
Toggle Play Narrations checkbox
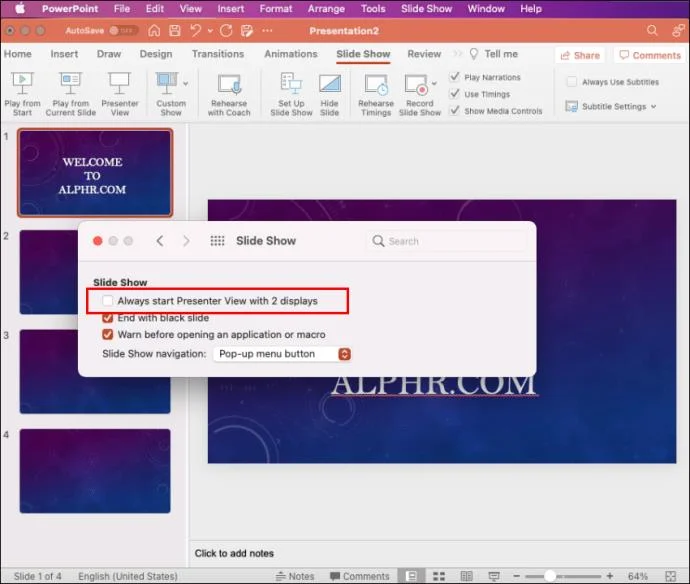455,77
